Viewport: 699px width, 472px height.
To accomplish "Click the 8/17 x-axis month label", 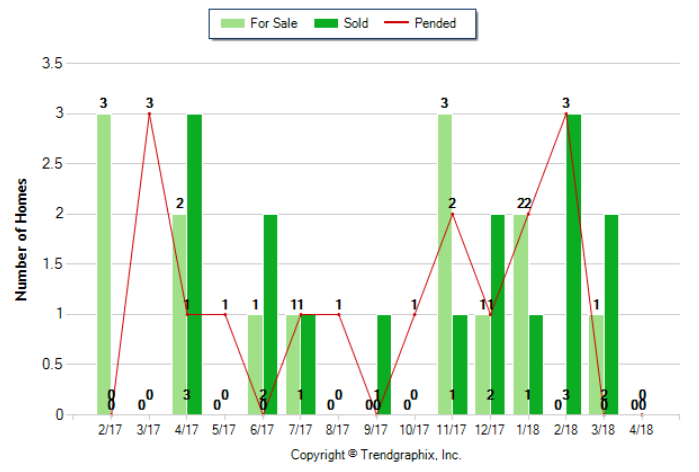I will coord(338,430).
